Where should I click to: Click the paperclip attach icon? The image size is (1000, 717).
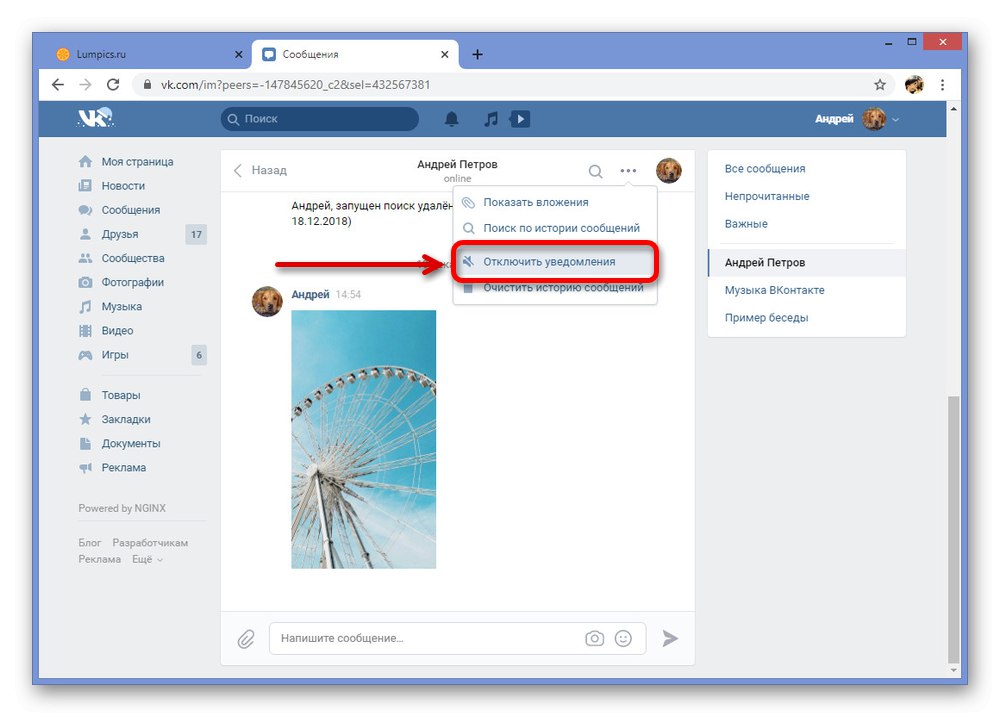tap(246, 639)
